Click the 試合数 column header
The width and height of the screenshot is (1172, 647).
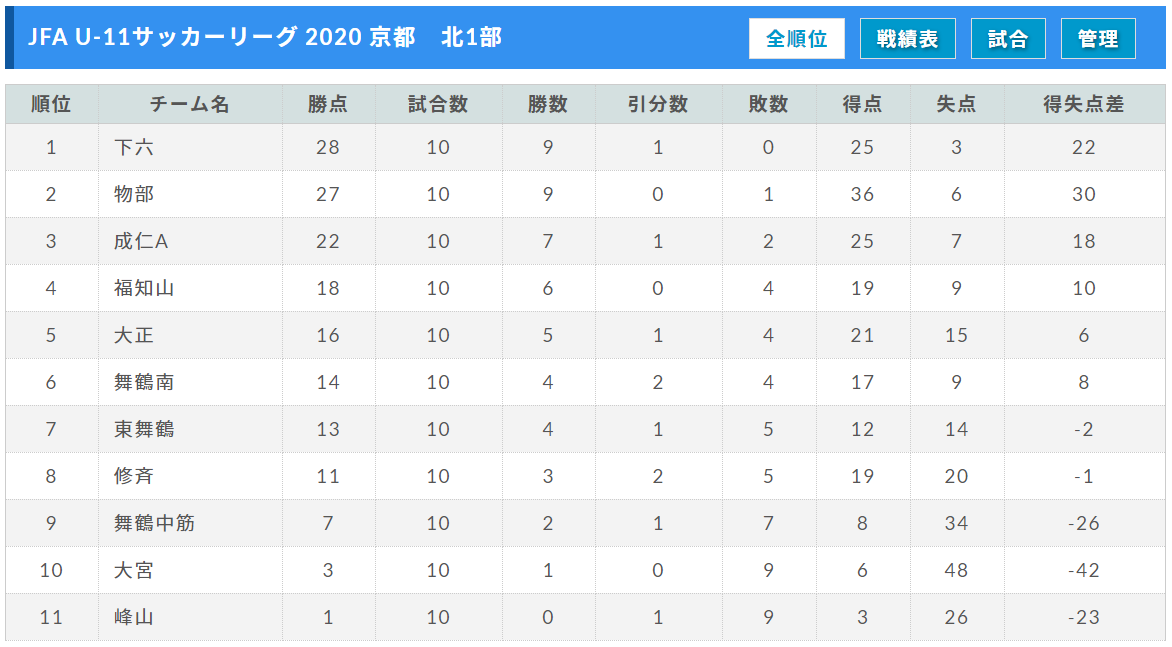pos(438,104)
